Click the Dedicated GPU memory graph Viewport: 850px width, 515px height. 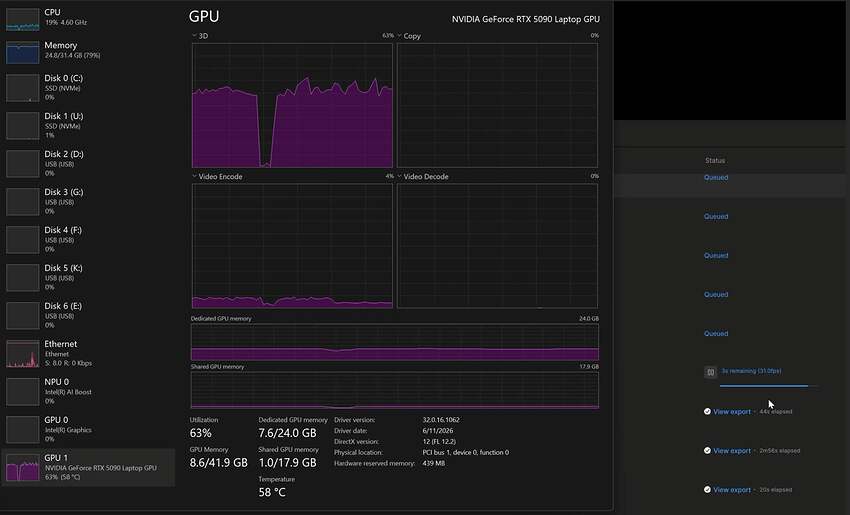click(395, 342)
